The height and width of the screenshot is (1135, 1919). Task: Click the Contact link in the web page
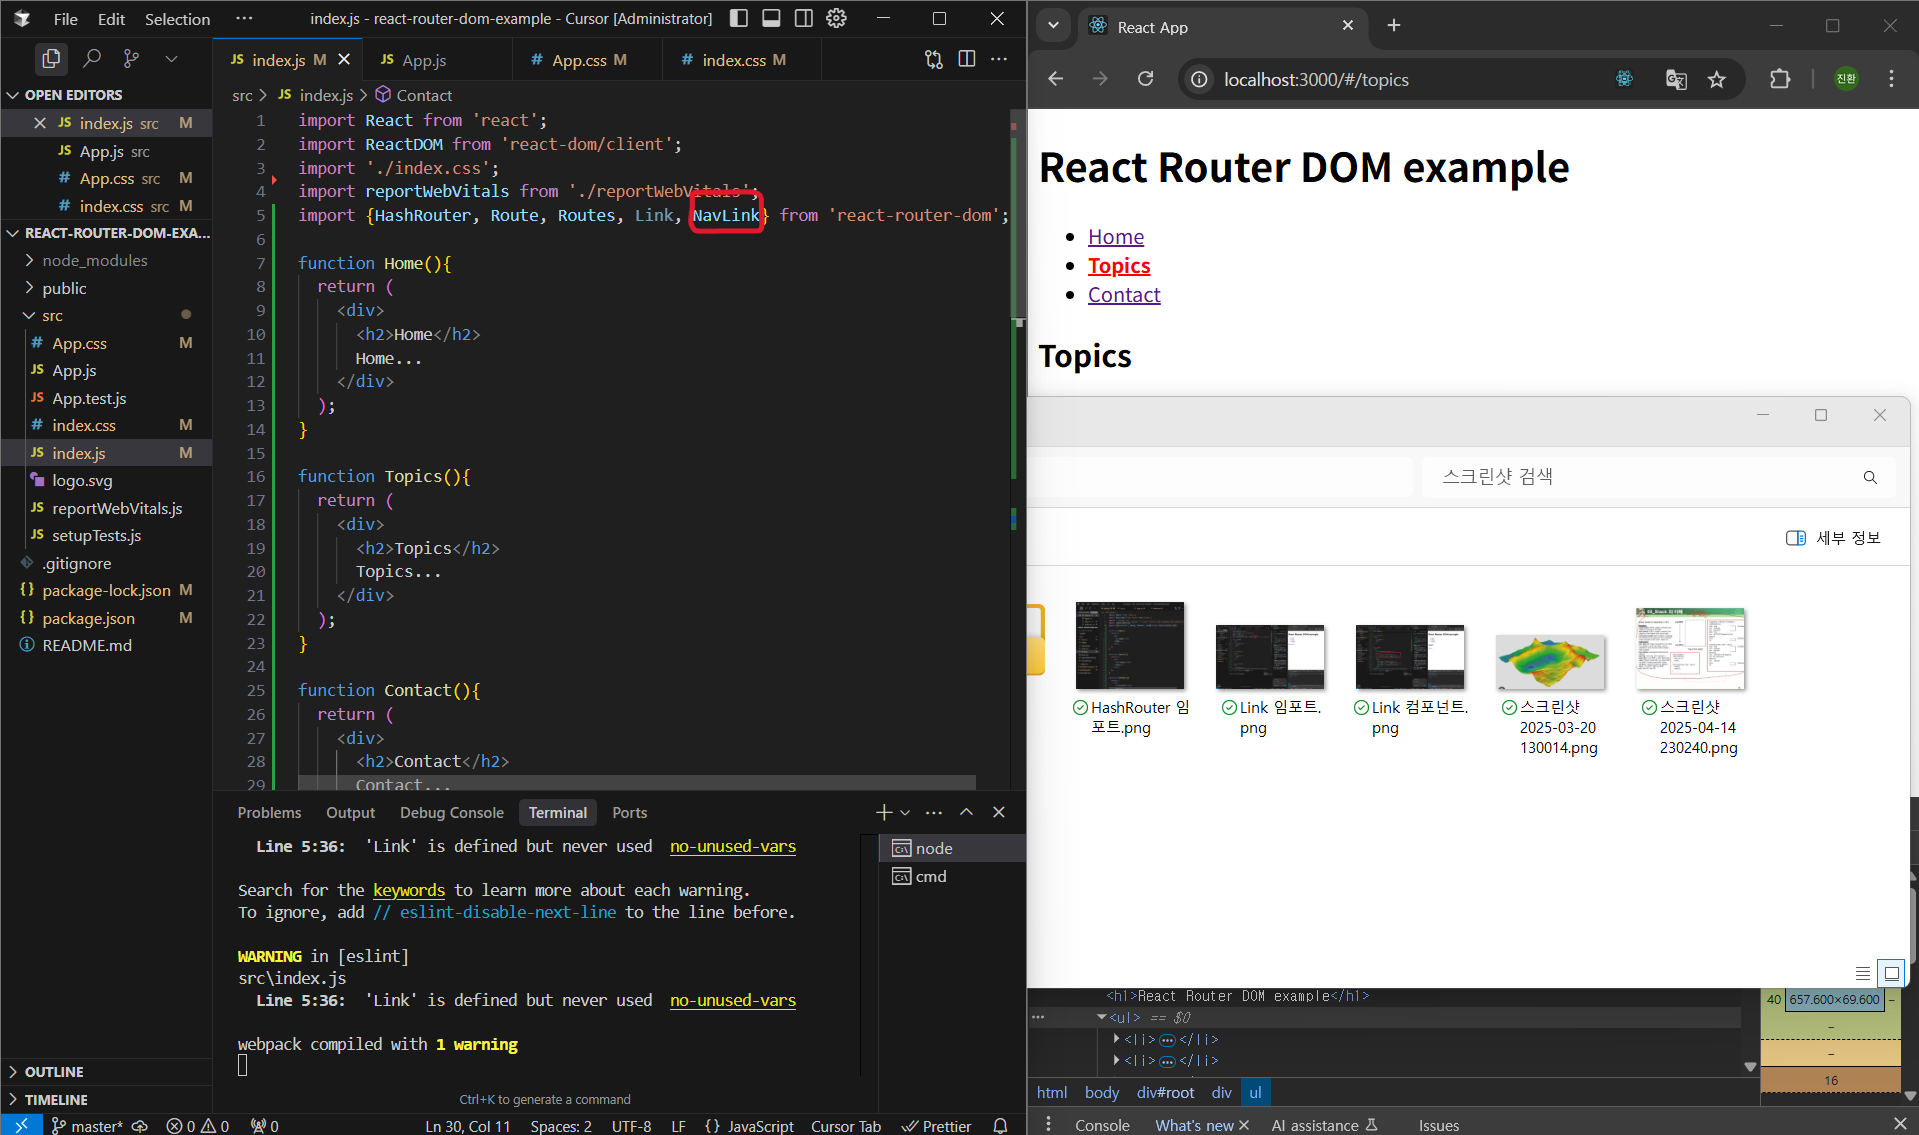(1124, 295)
